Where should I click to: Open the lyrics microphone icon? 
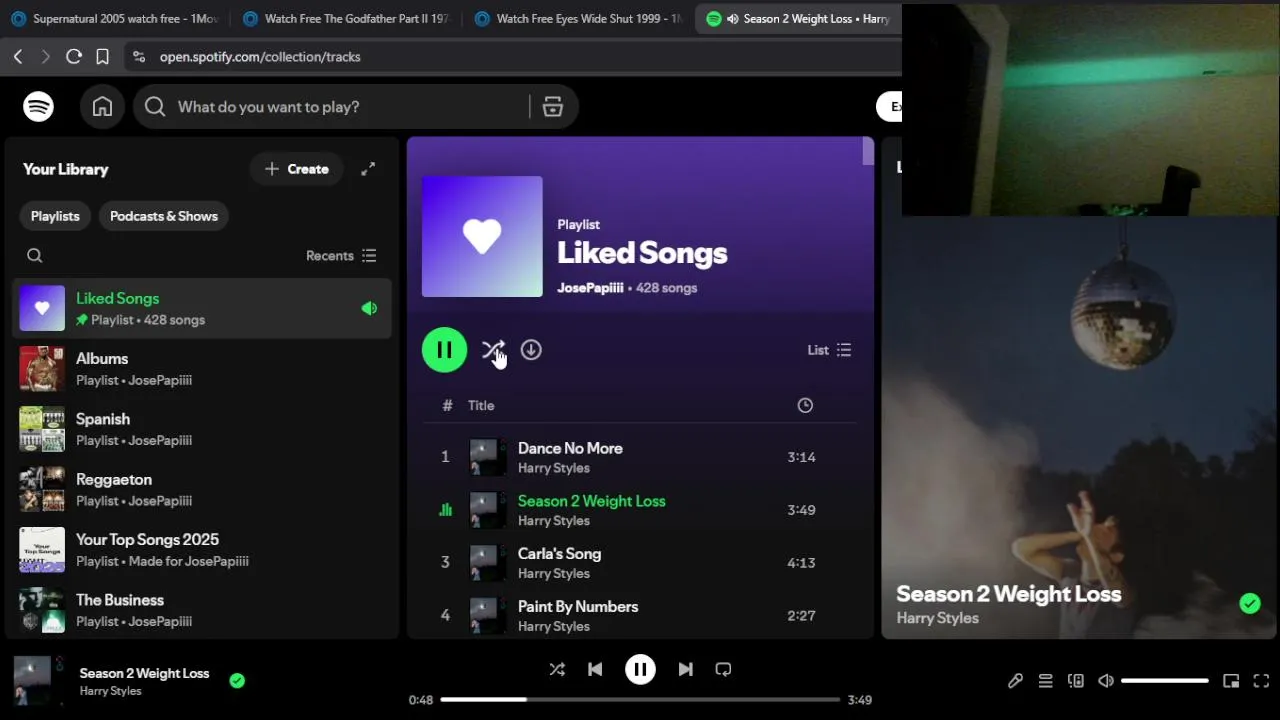point(1015,681)
